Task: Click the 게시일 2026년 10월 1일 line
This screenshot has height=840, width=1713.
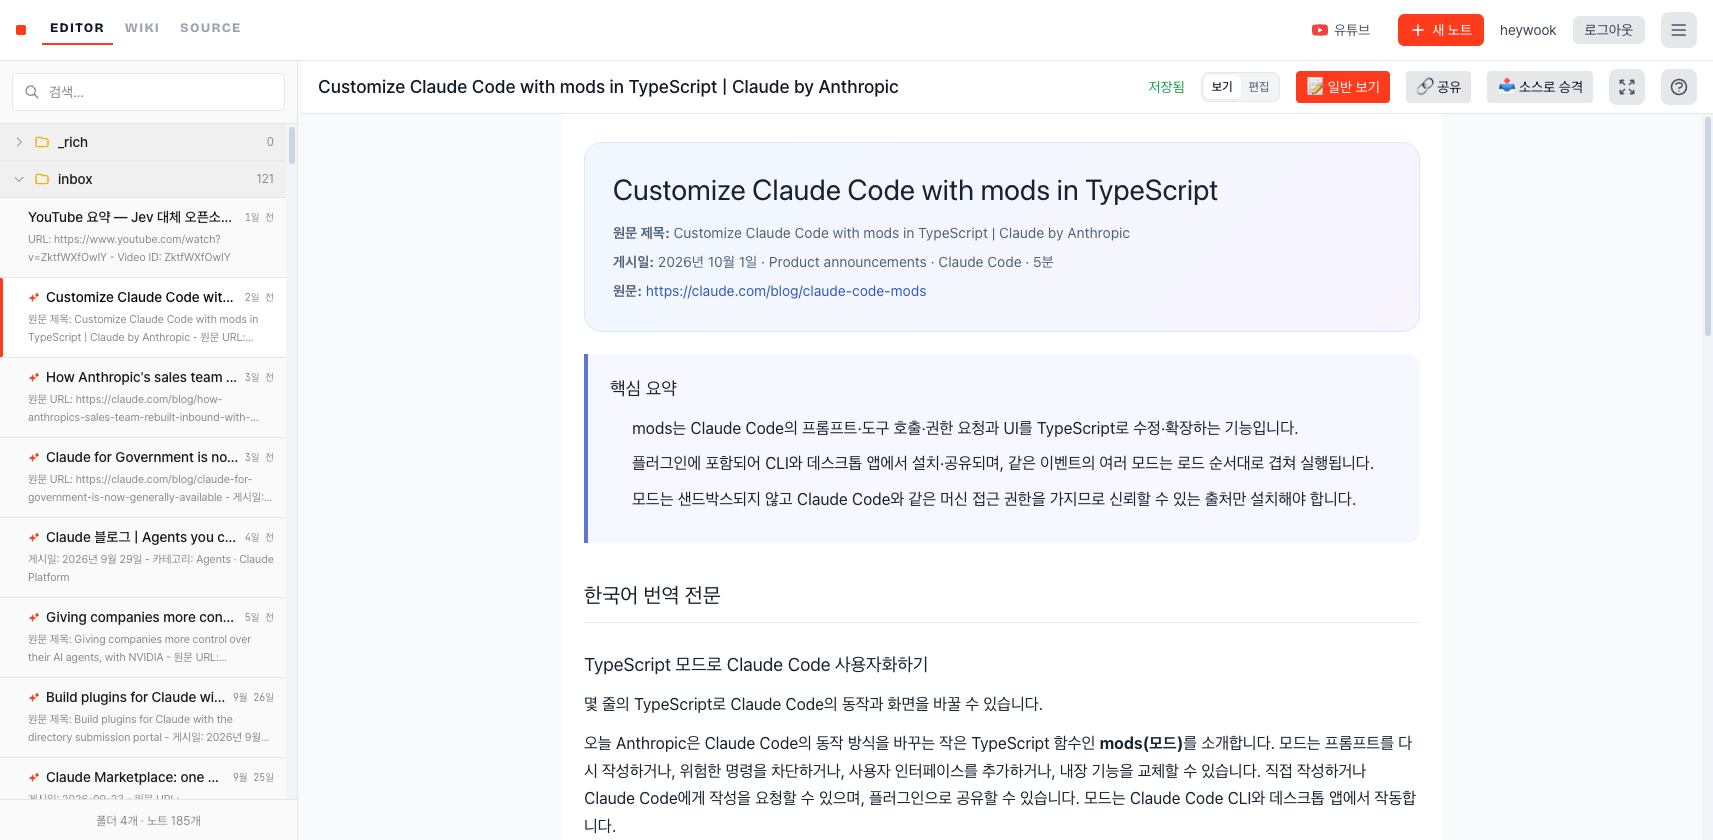Action: tap(833, 262)
